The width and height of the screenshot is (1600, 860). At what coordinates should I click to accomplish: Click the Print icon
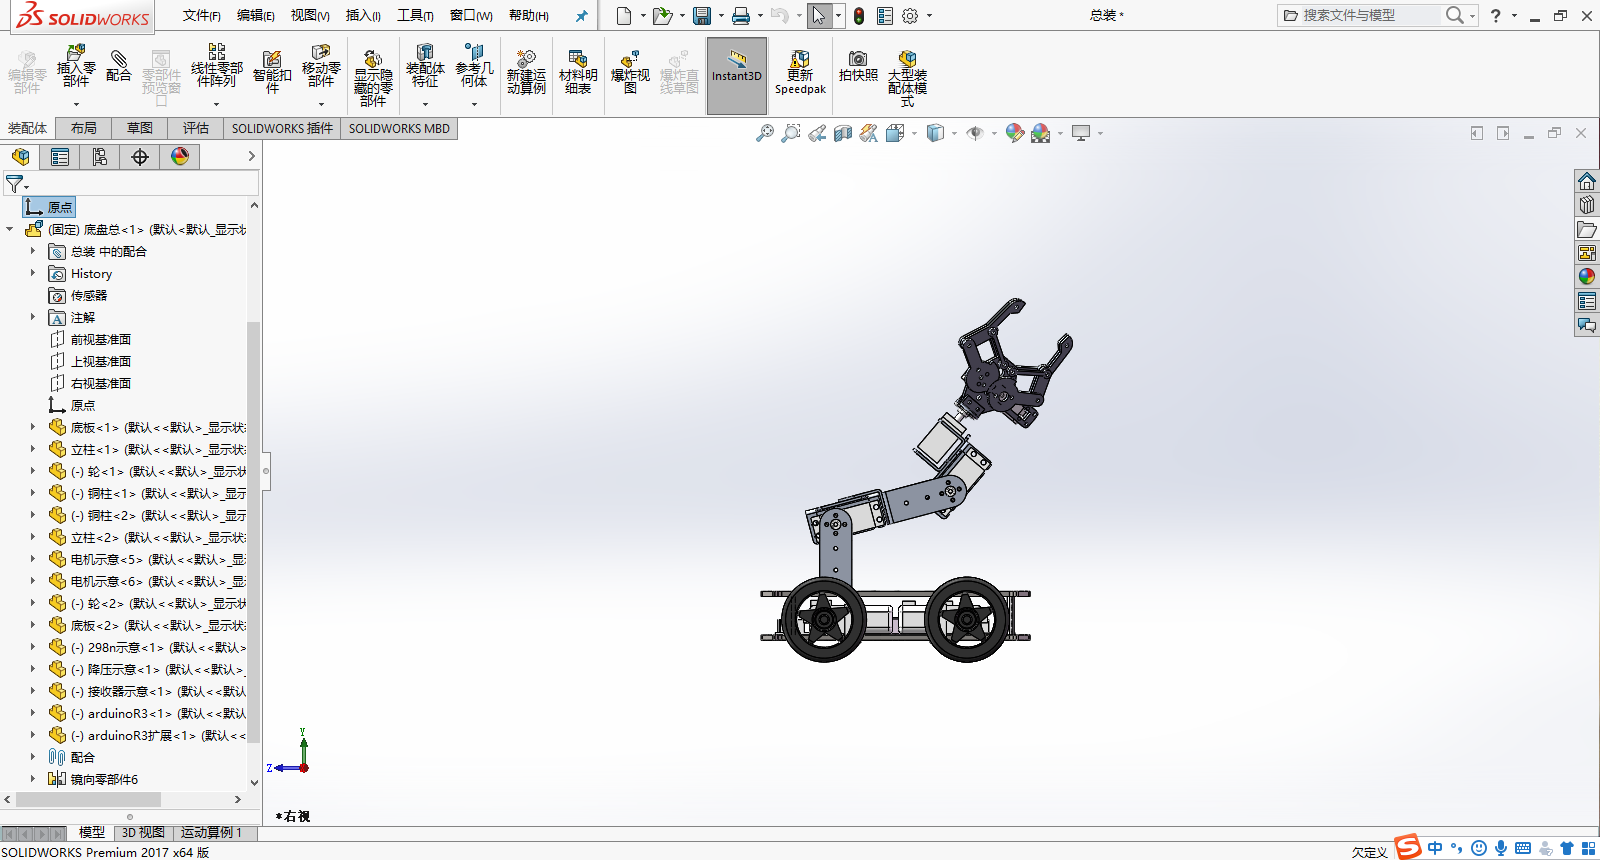741,16
